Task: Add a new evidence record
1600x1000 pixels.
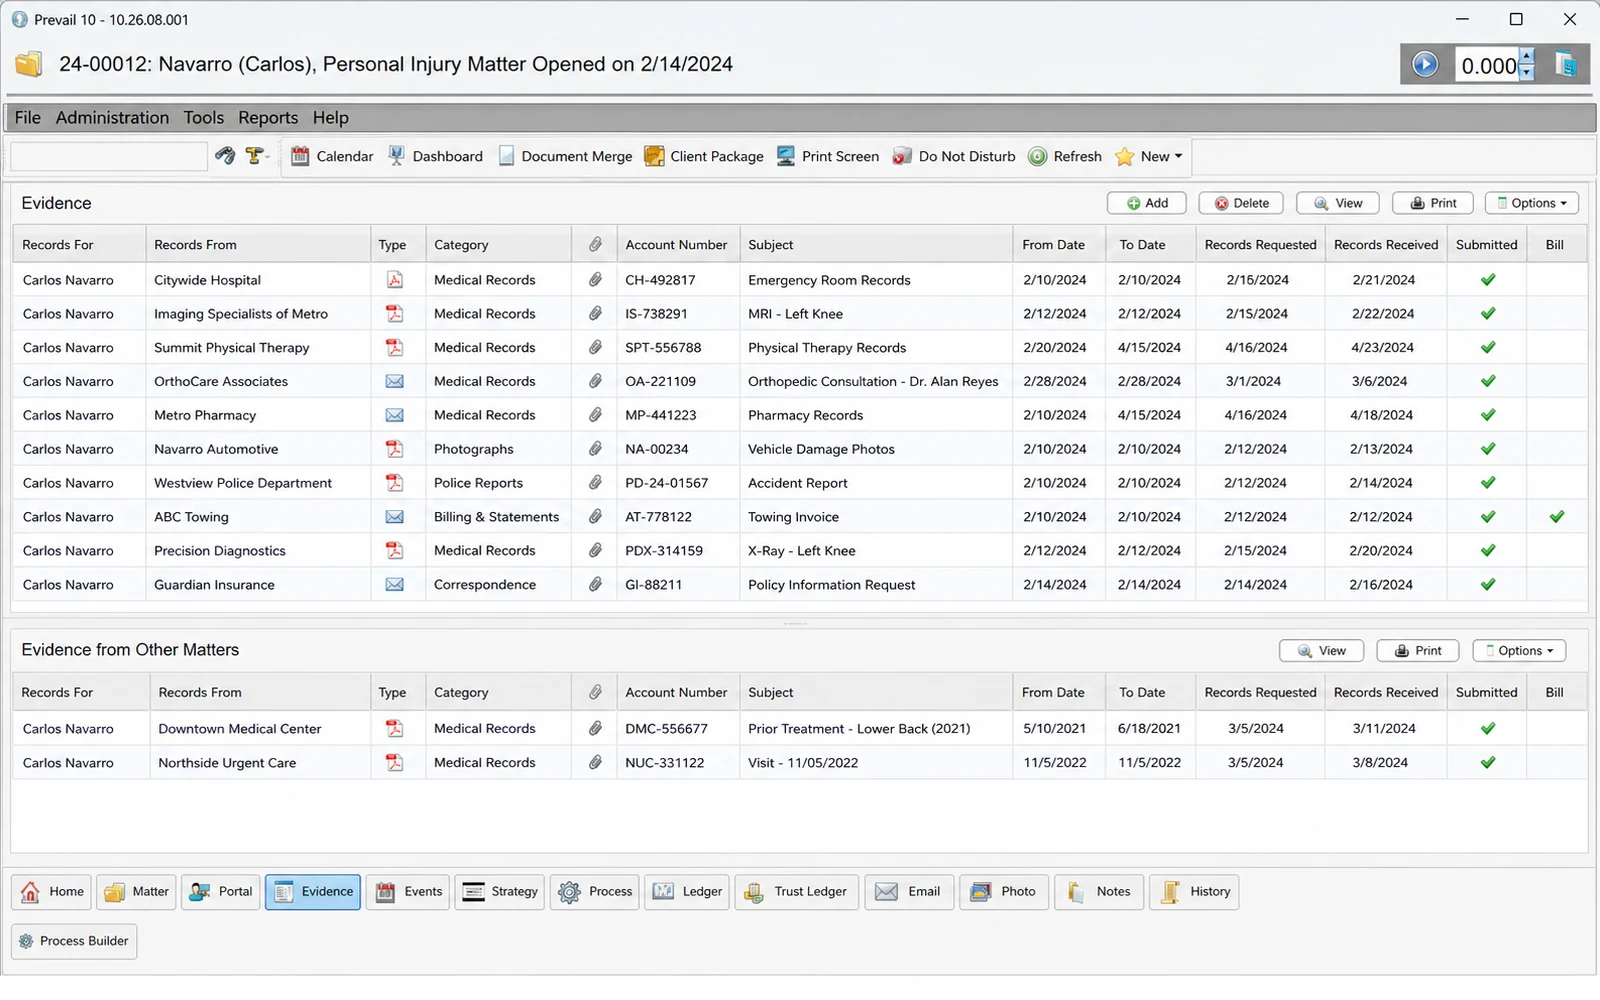Action: click(1147, 203)
